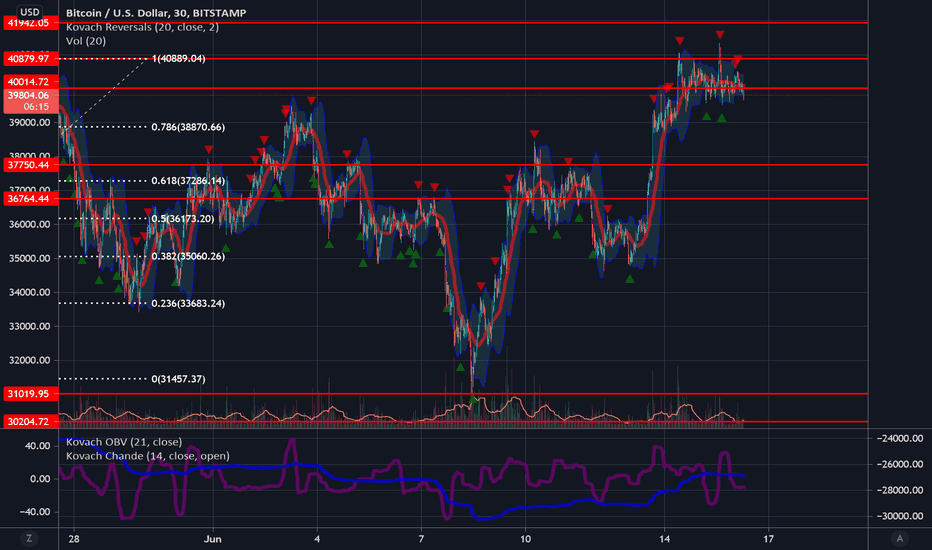Screen dimensions: 932x550
Task: Click the 4 date label on time axis
Action: [317, 539]
